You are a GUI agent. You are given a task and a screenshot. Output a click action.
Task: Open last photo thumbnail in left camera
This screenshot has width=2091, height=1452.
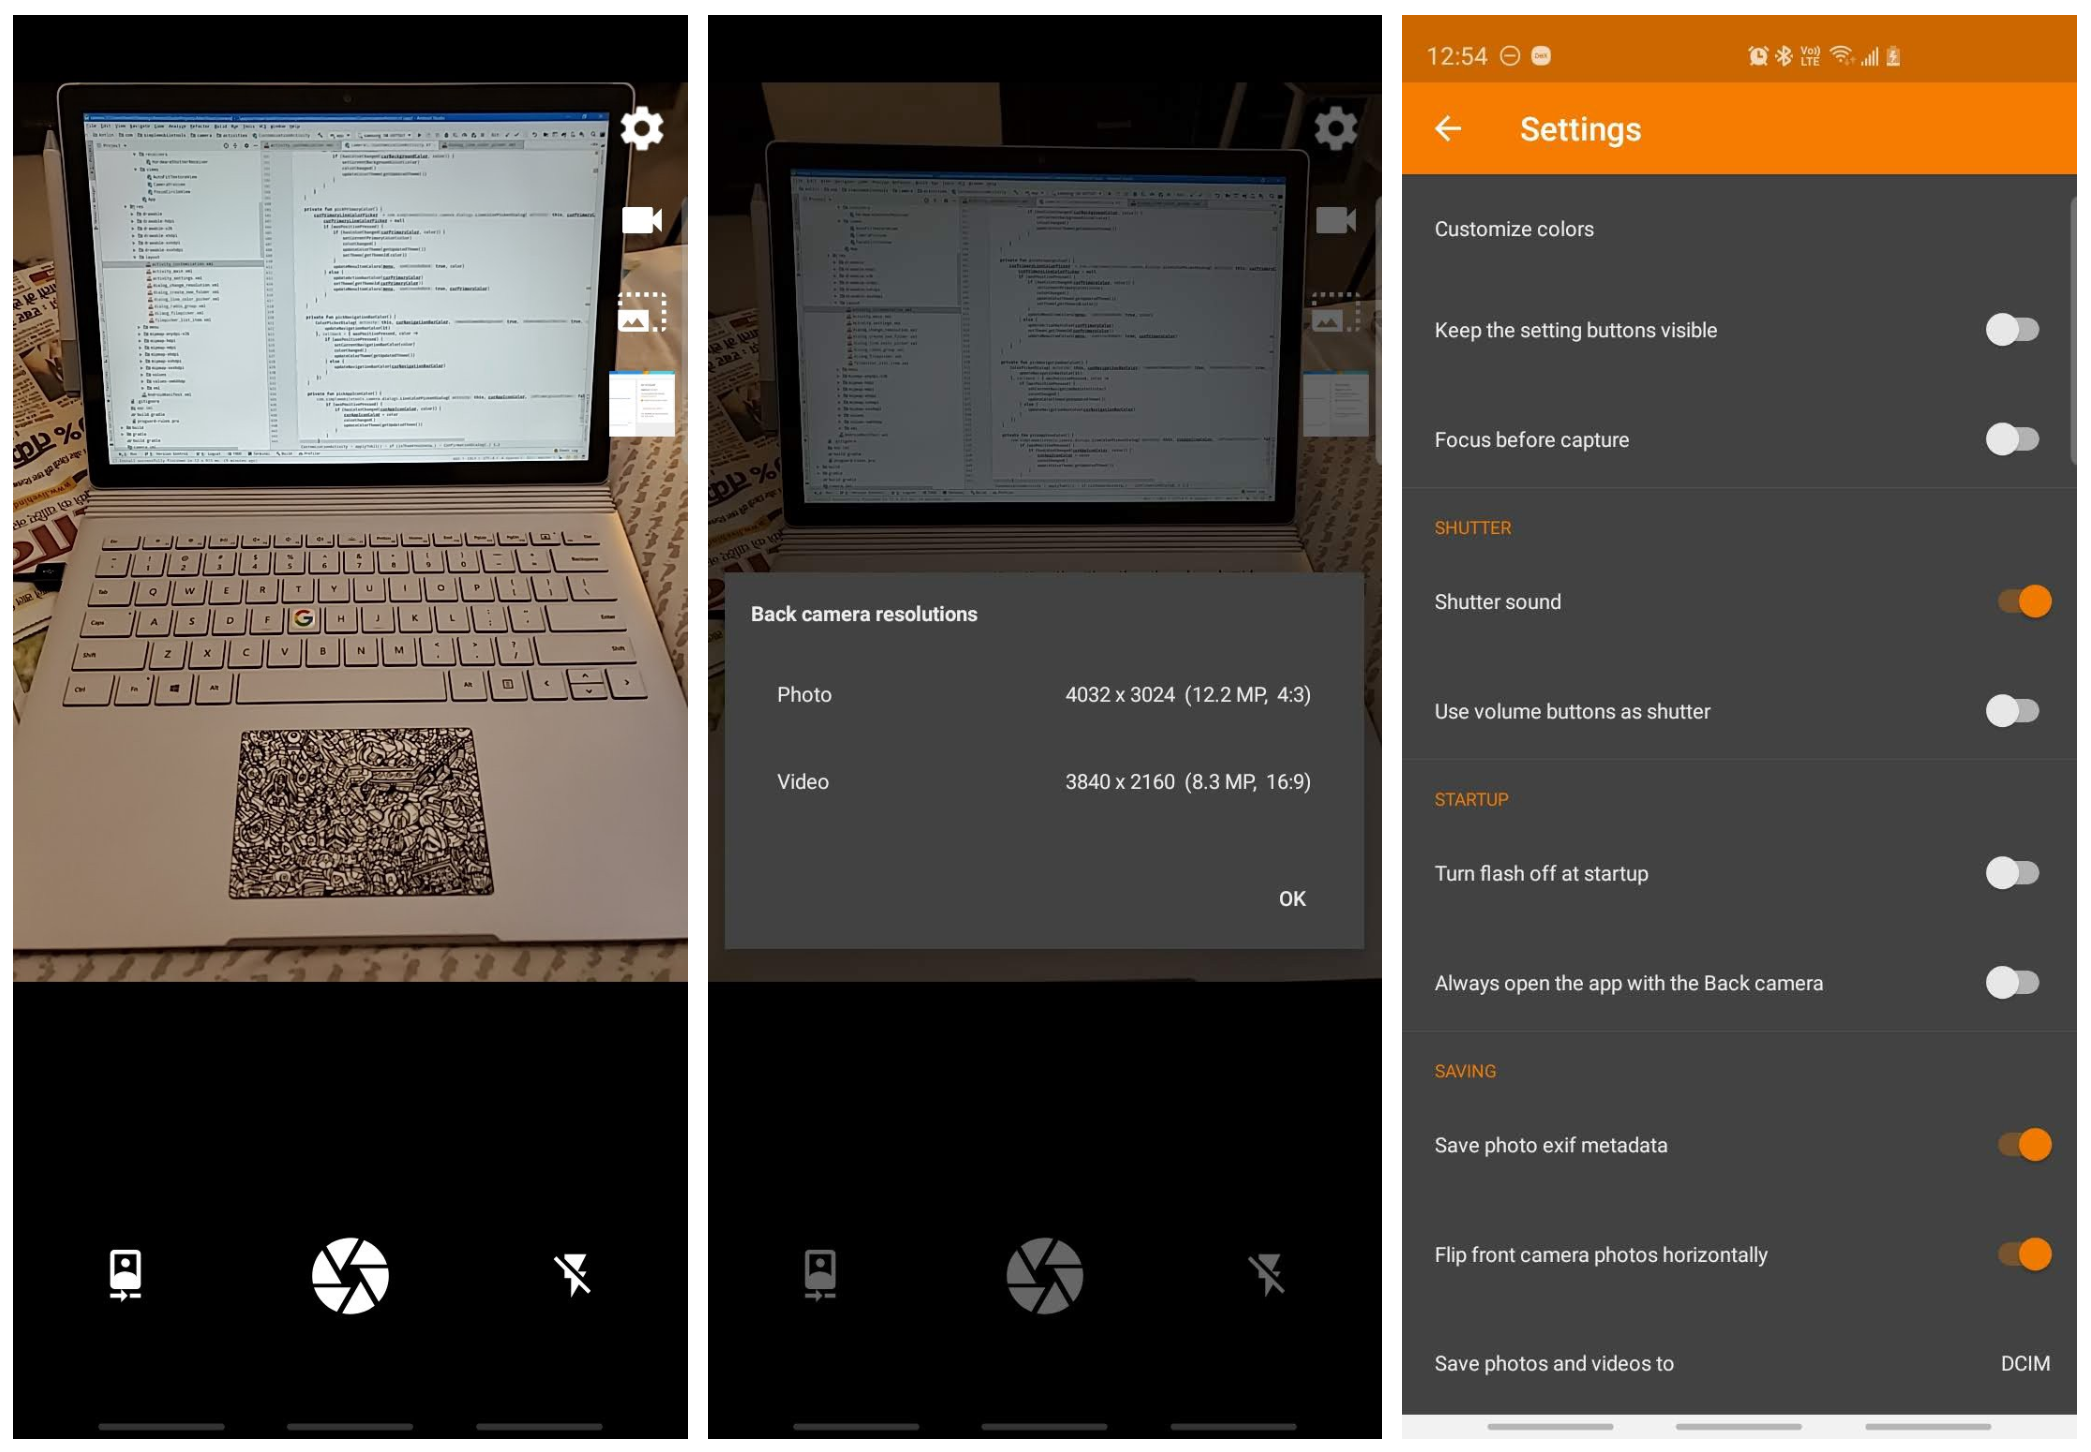tap(641, 403)
